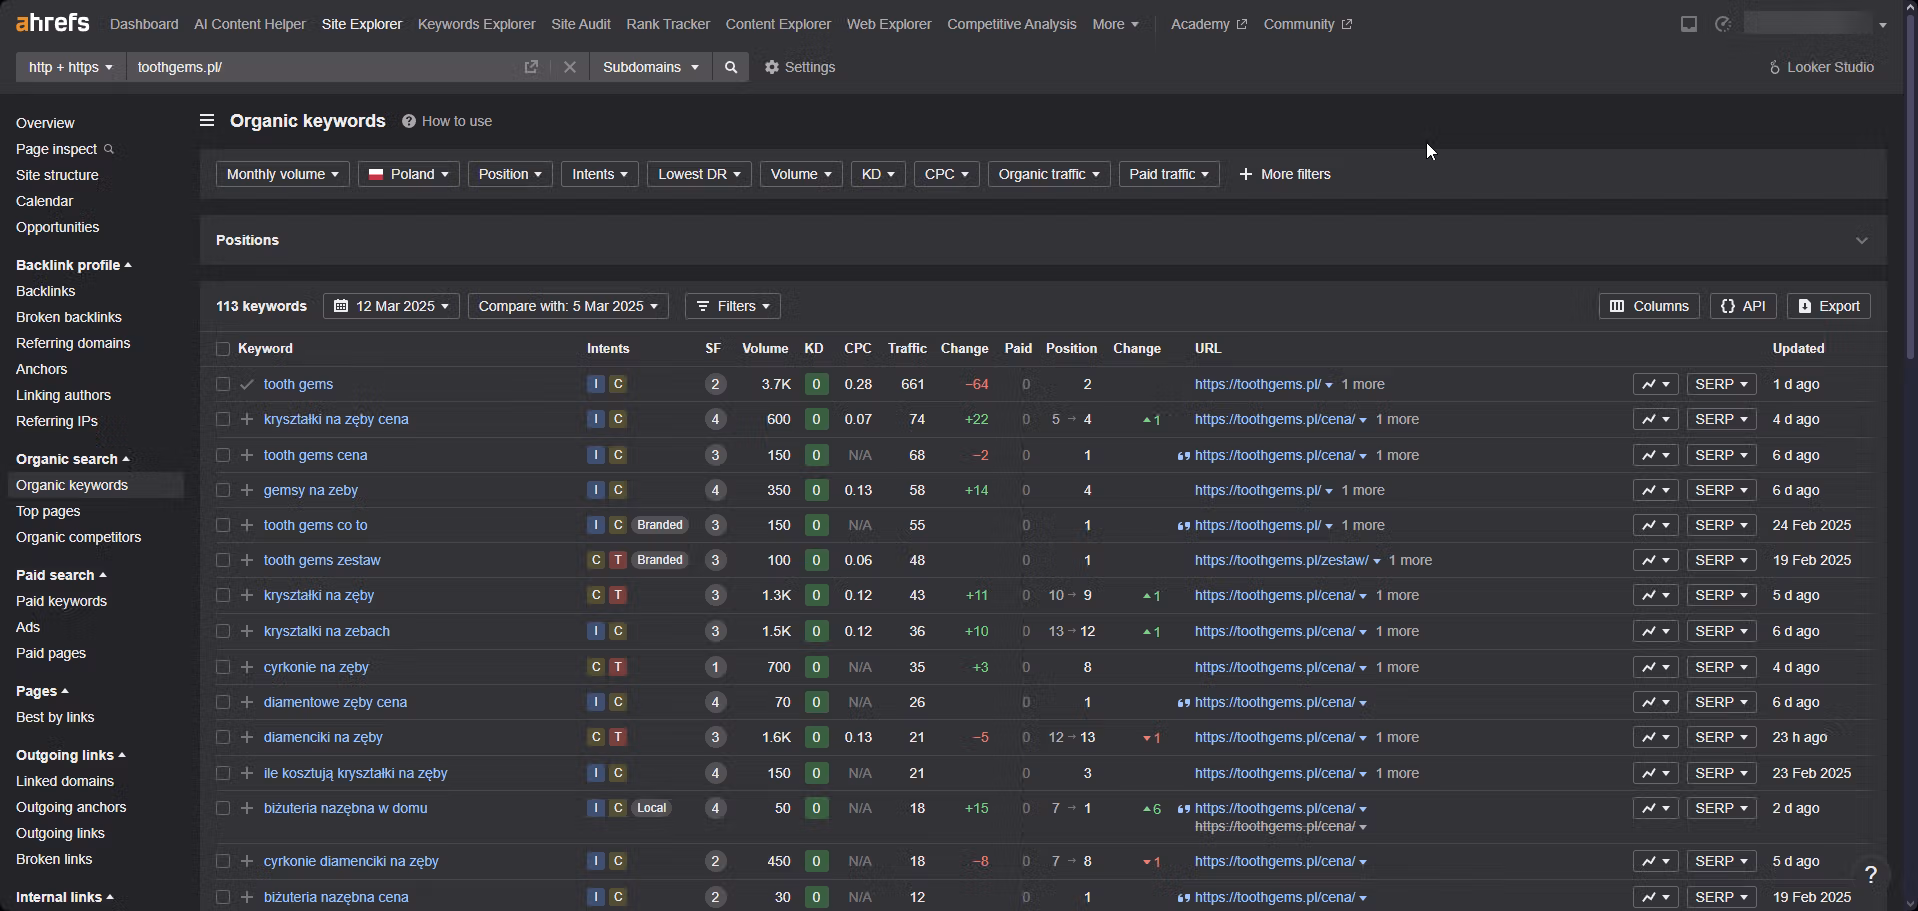Open the Poland country dropdown
1918x911 pixels.
click(408, 174)
